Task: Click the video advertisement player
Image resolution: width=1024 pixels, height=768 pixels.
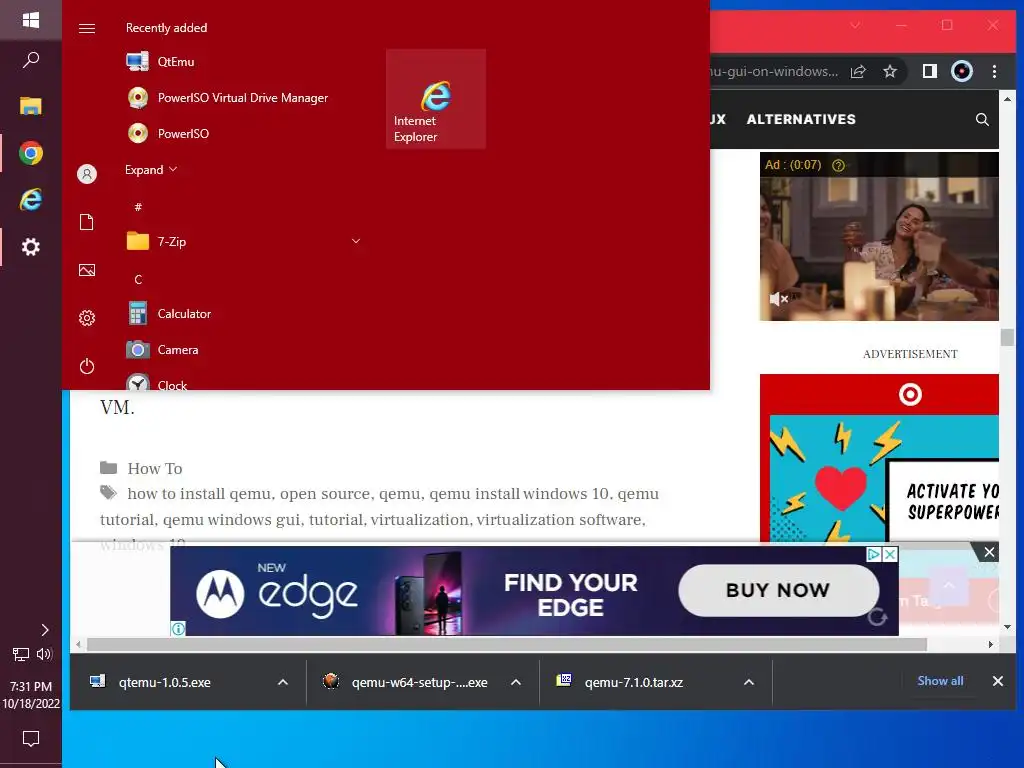Action: click(x=879, y=236)
